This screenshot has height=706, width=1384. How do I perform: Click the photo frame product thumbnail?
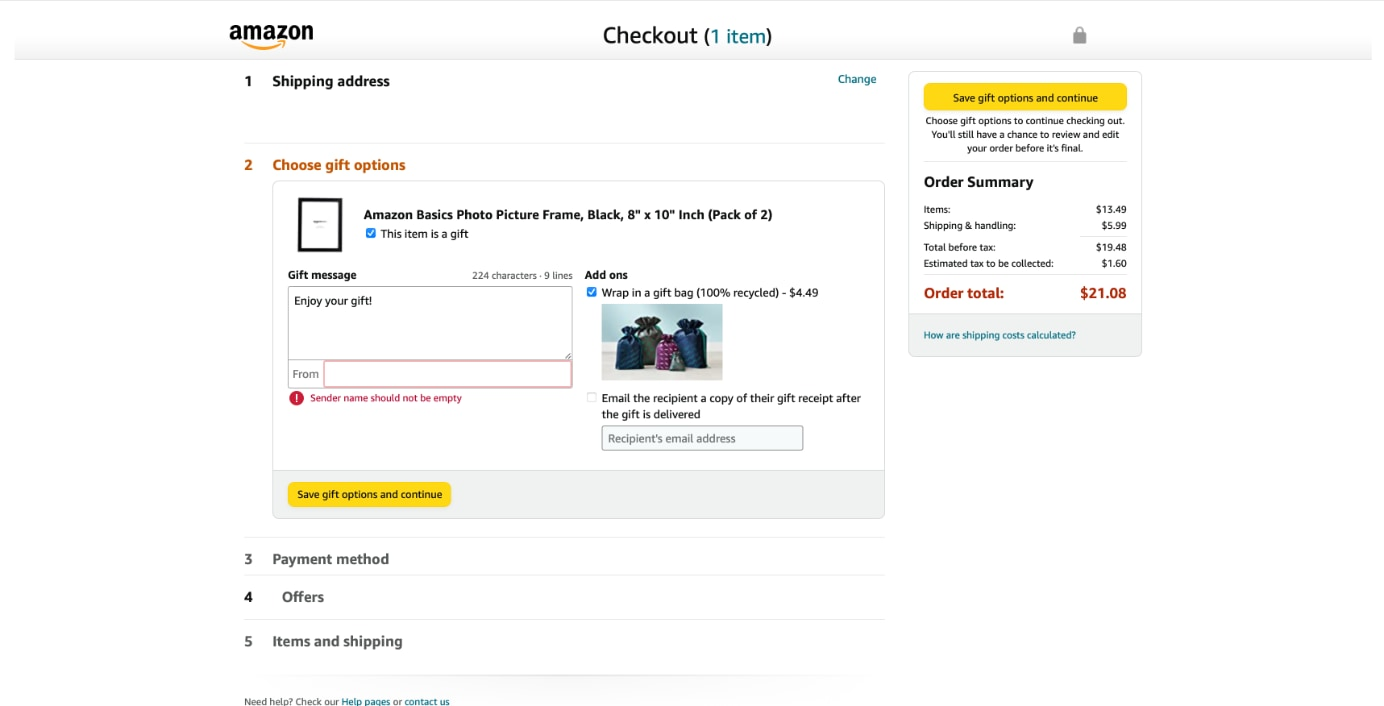click(x=320, y=224)
